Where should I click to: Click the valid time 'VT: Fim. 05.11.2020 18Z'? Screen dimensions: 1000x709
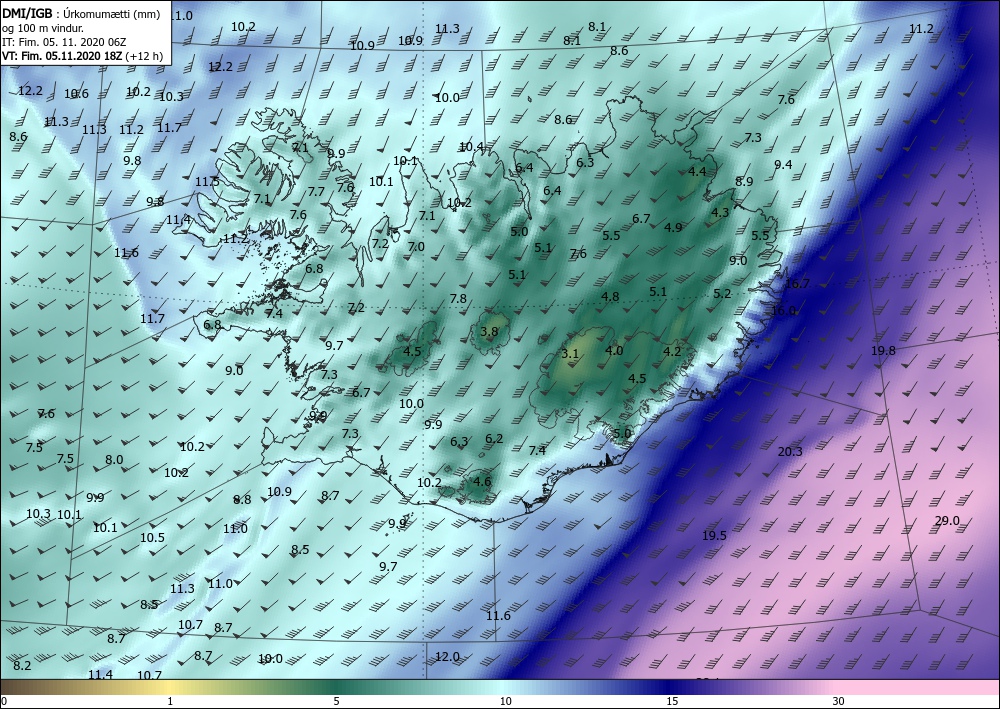(62, 56)
